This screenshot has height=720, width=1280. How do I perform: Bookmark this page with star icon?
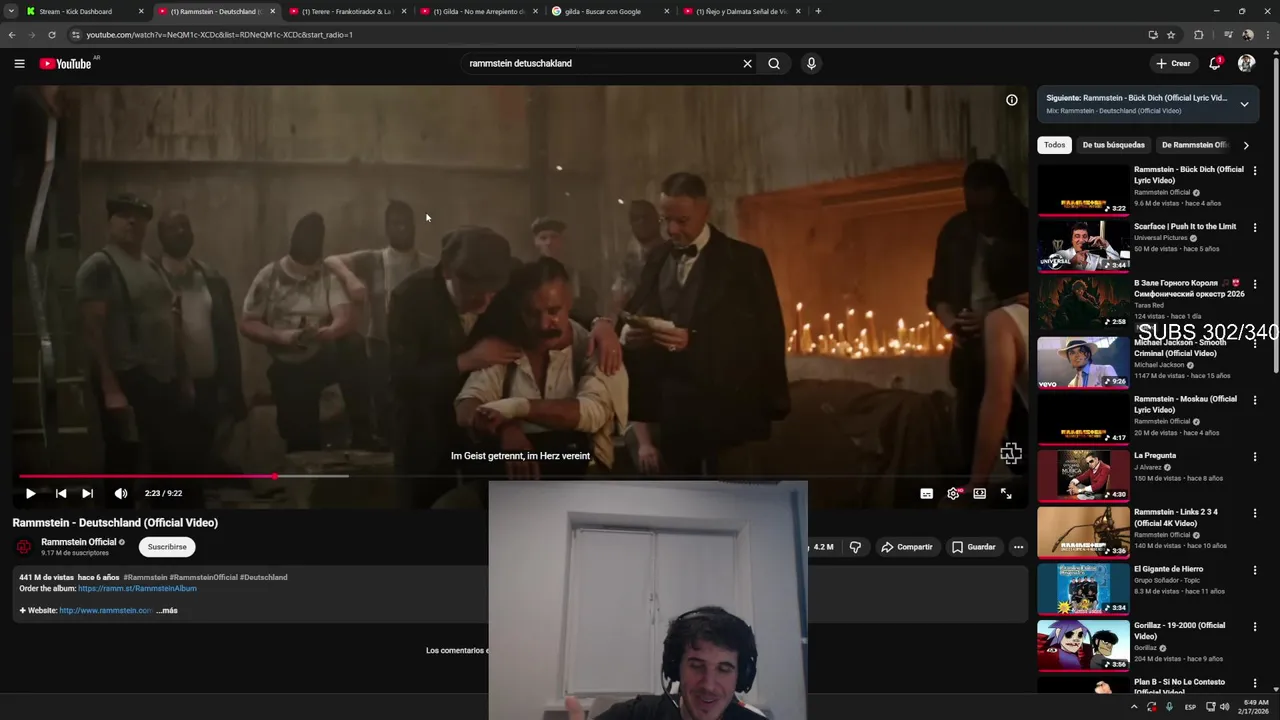(x=1171, y=35)
